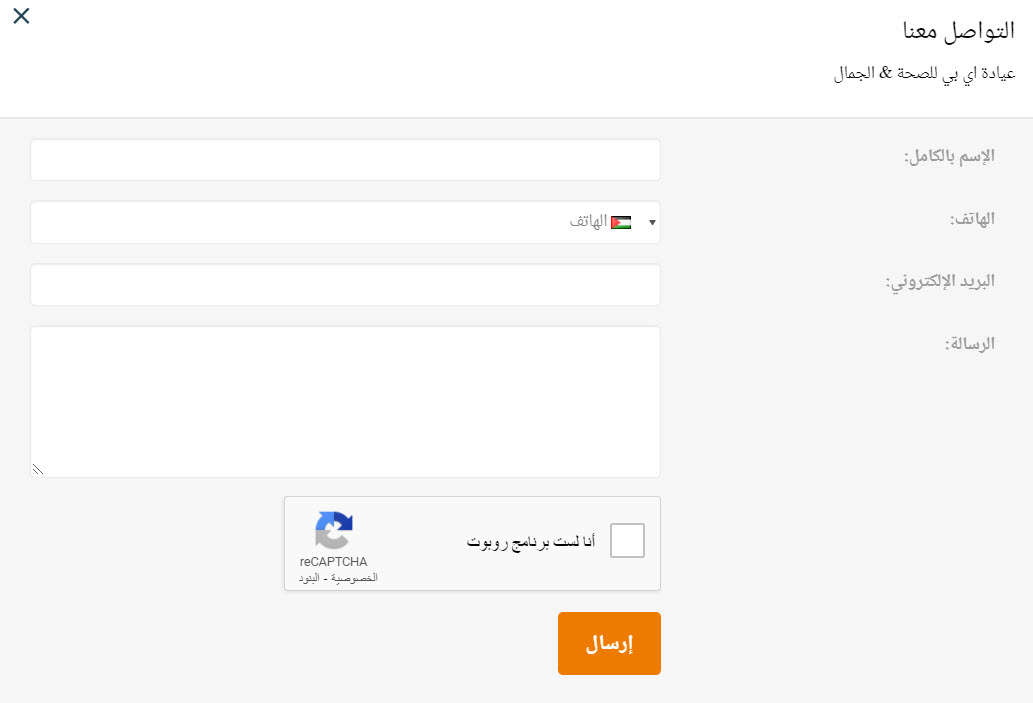Click the الإسم بالكامل field label

tap(949, 157)
